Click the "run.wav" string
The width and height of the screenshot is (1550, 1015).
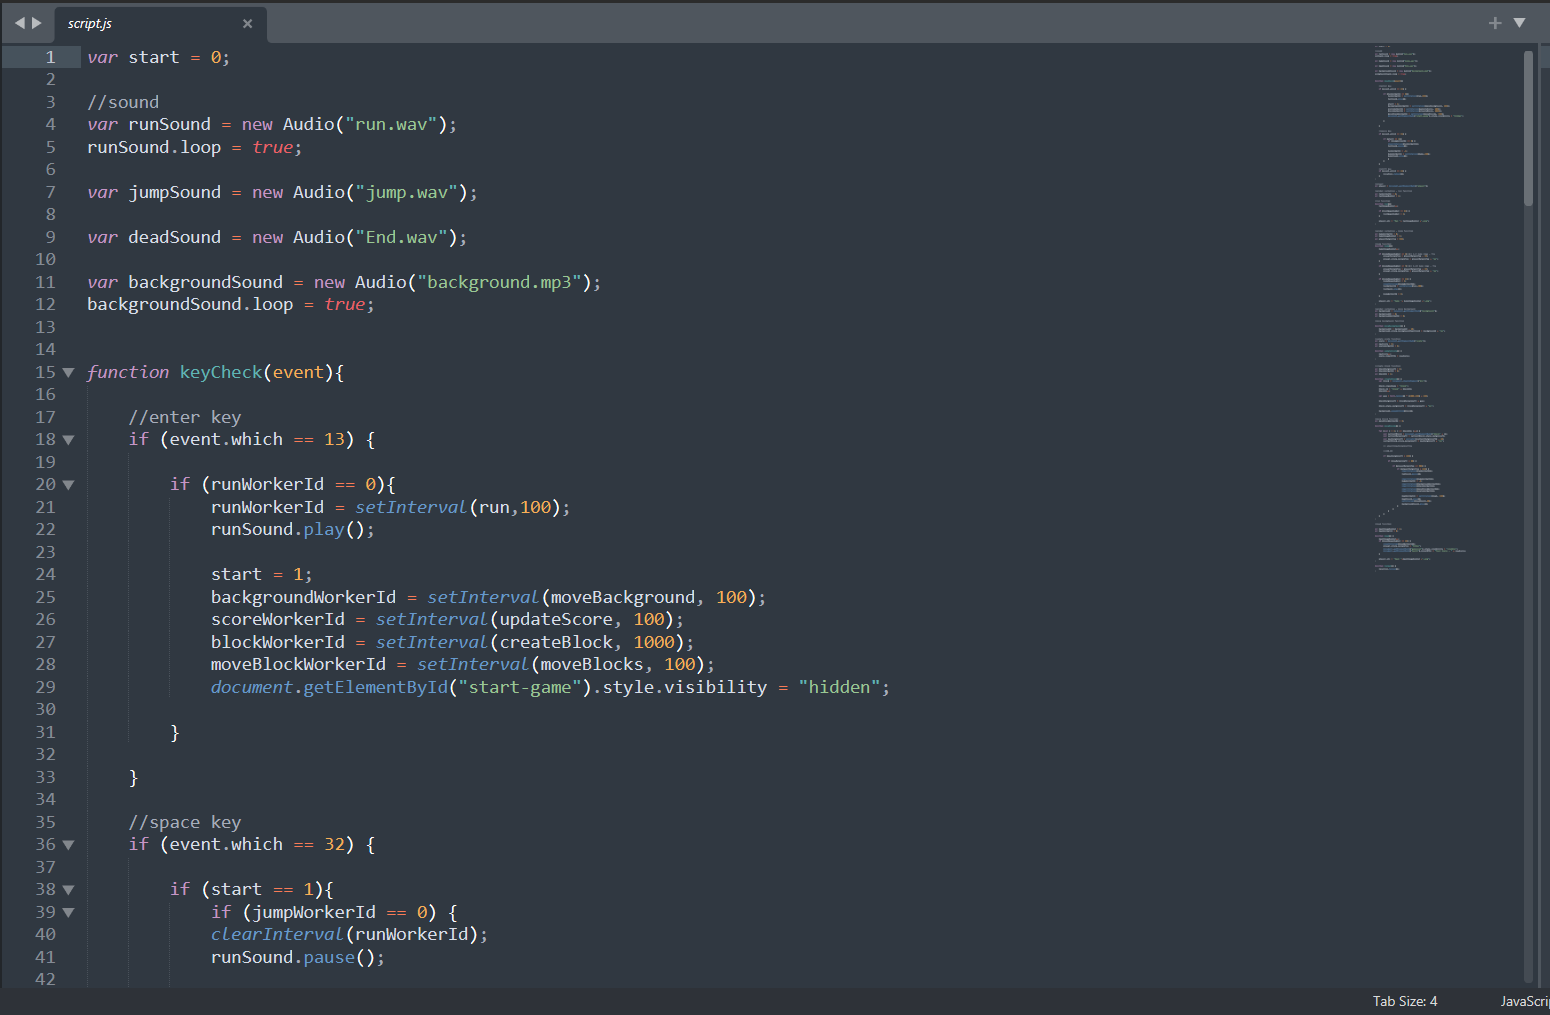pos(391,124)
